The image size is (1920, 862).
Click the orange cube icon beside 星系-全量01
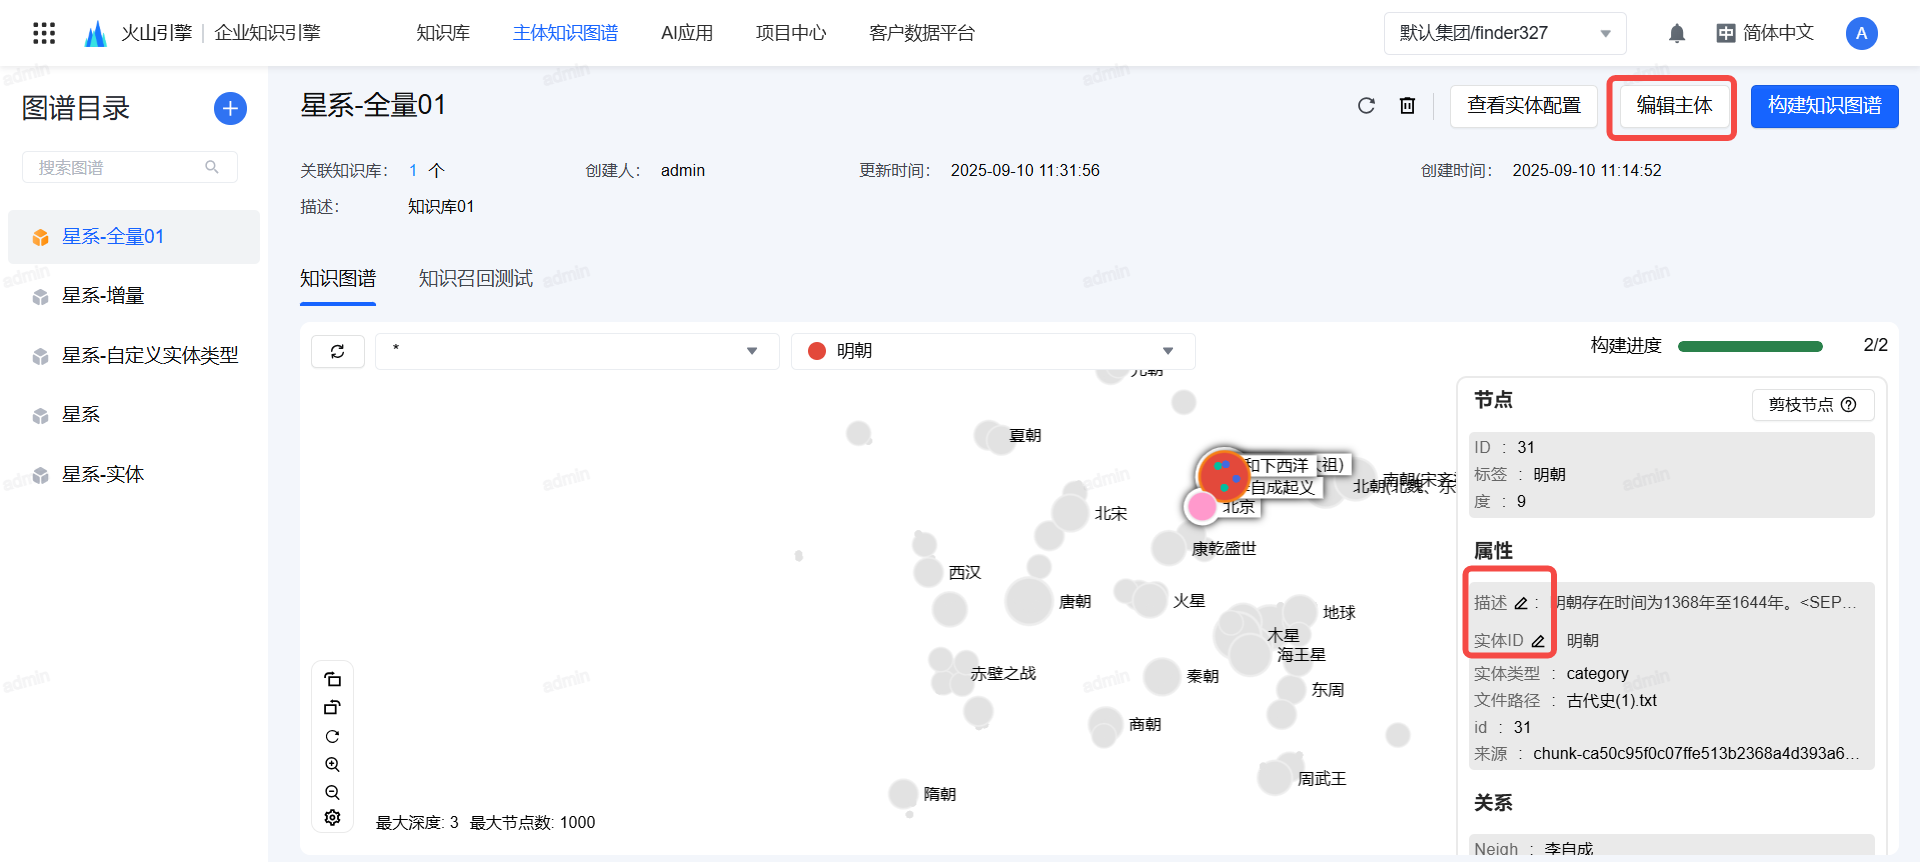40,237
